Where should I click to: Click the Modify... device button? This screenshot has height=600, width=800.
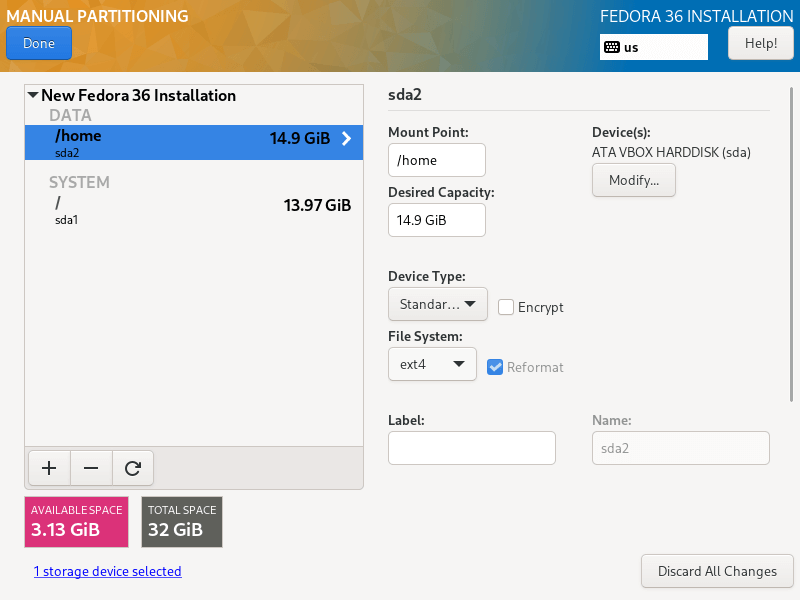[x=634, y=180]
